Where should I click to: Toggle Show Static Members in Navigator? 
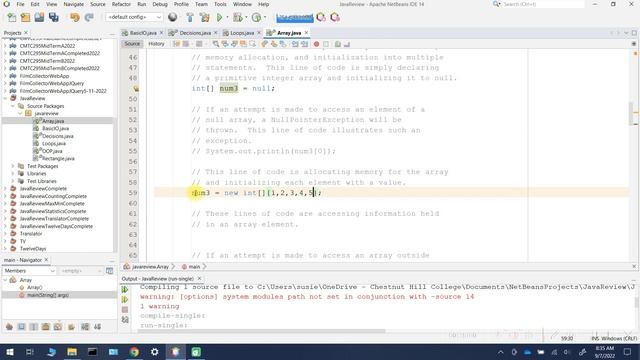[34, 327]
